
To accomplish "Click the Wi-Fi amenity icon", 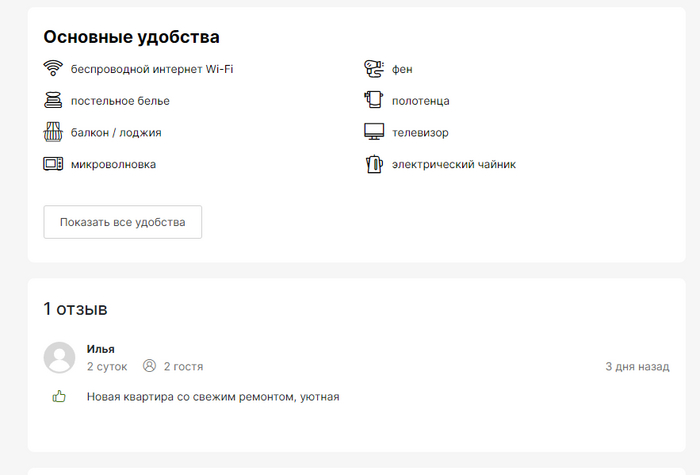I will (53, 68).
